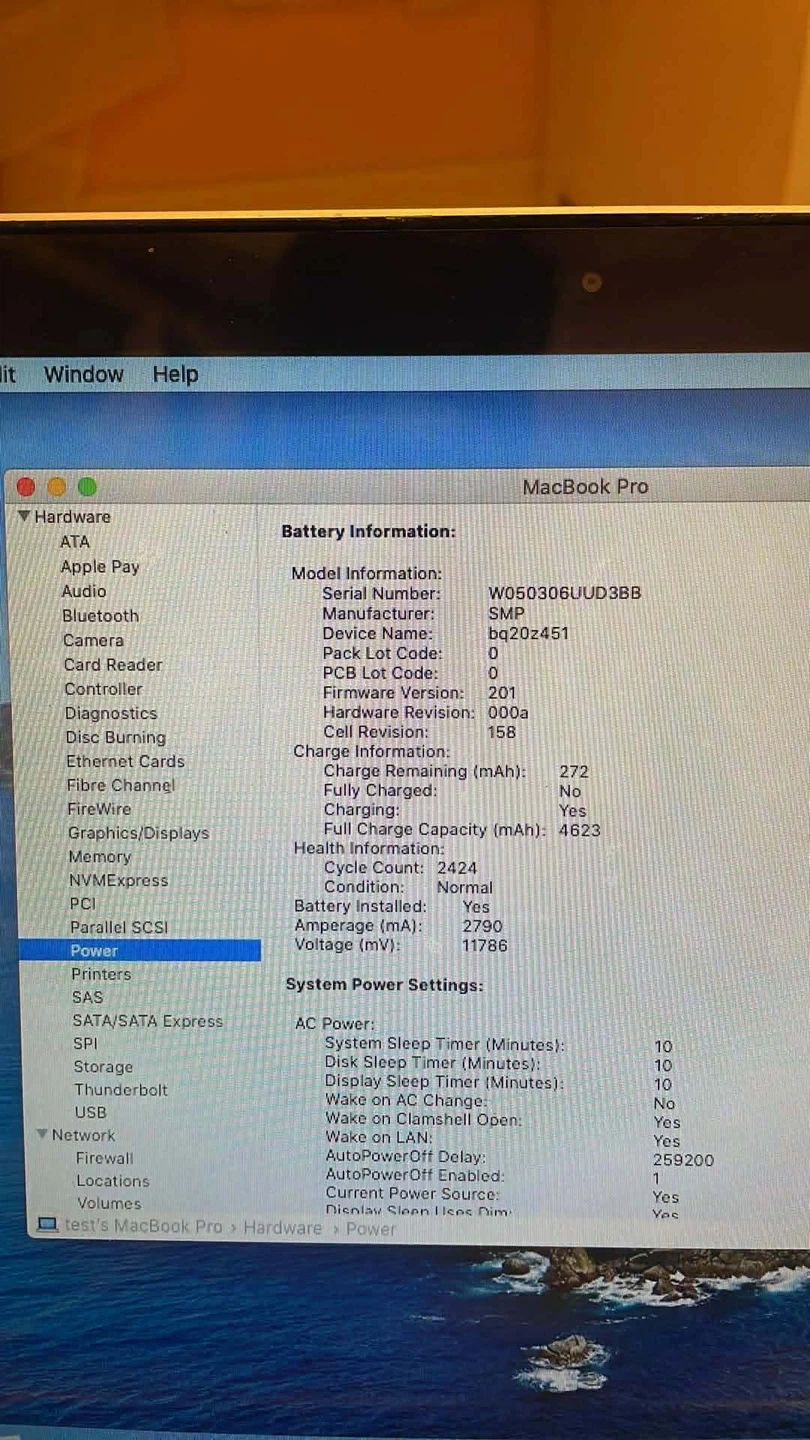810x1440 pixels.
Task: Select USB in the sidebar
Action: 90,1112
